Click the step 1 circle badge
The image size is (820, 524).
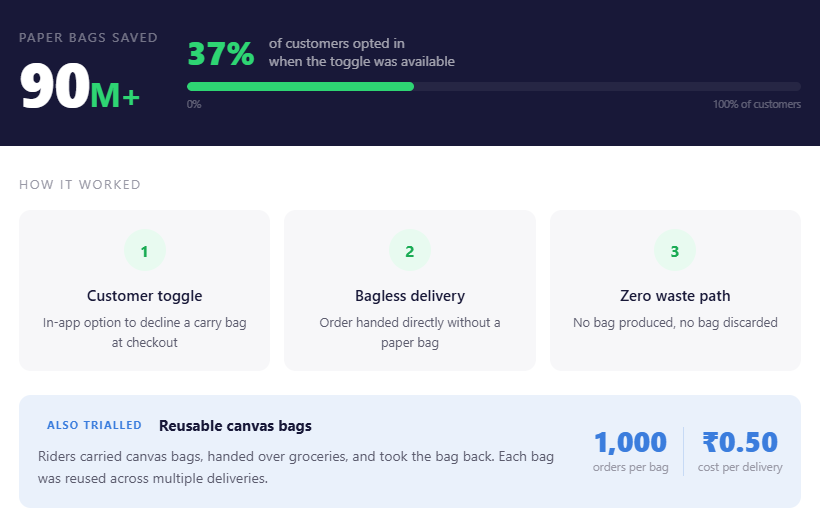144,251
